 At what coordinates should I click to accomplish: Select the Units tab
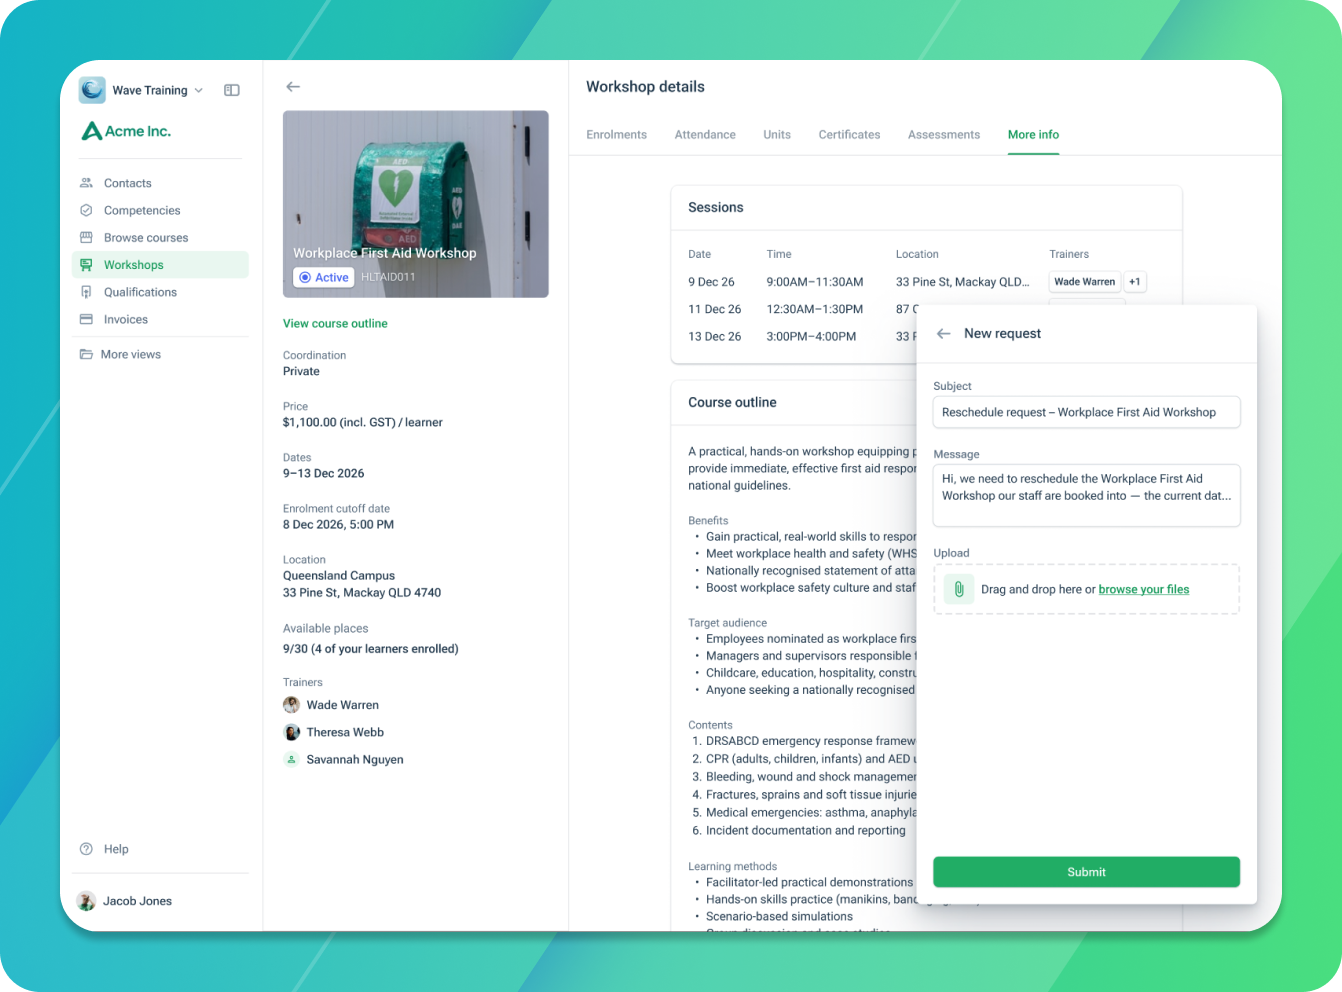(777, 135)
